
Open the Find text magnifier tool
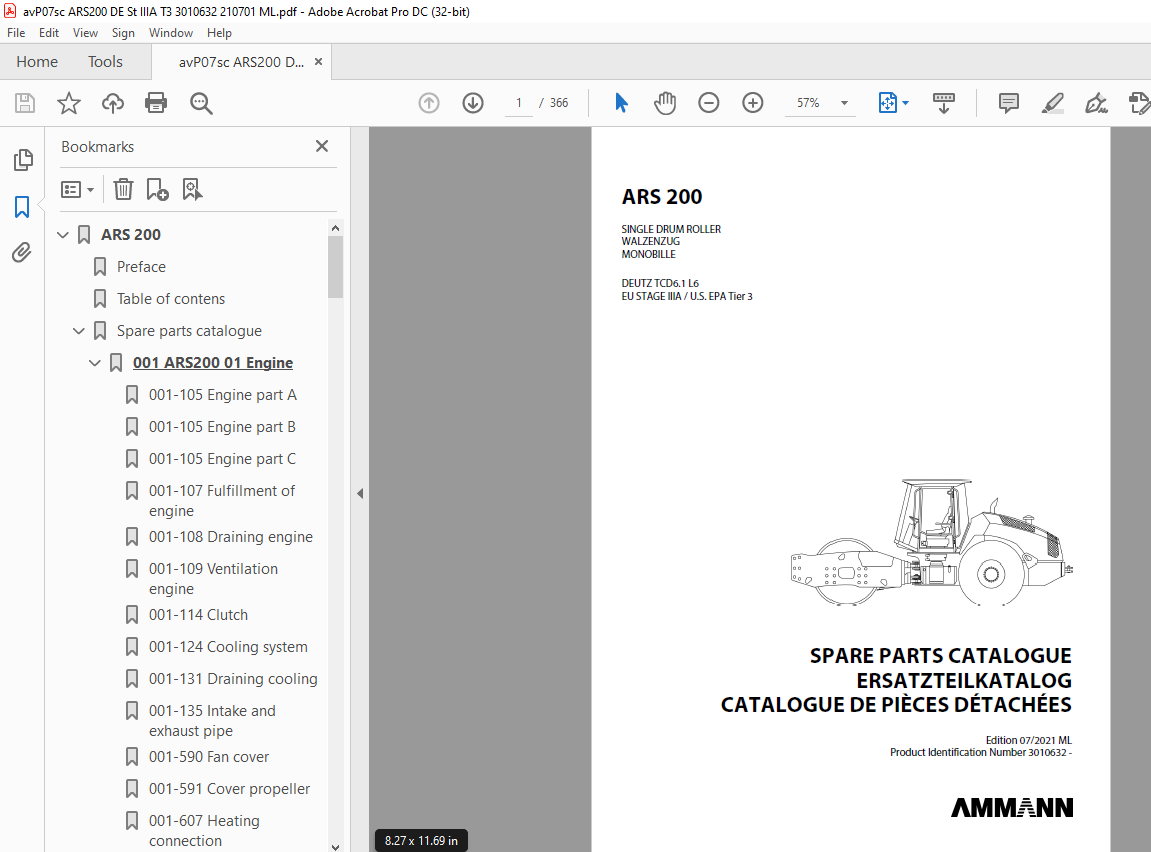click(x=200, y=103)
